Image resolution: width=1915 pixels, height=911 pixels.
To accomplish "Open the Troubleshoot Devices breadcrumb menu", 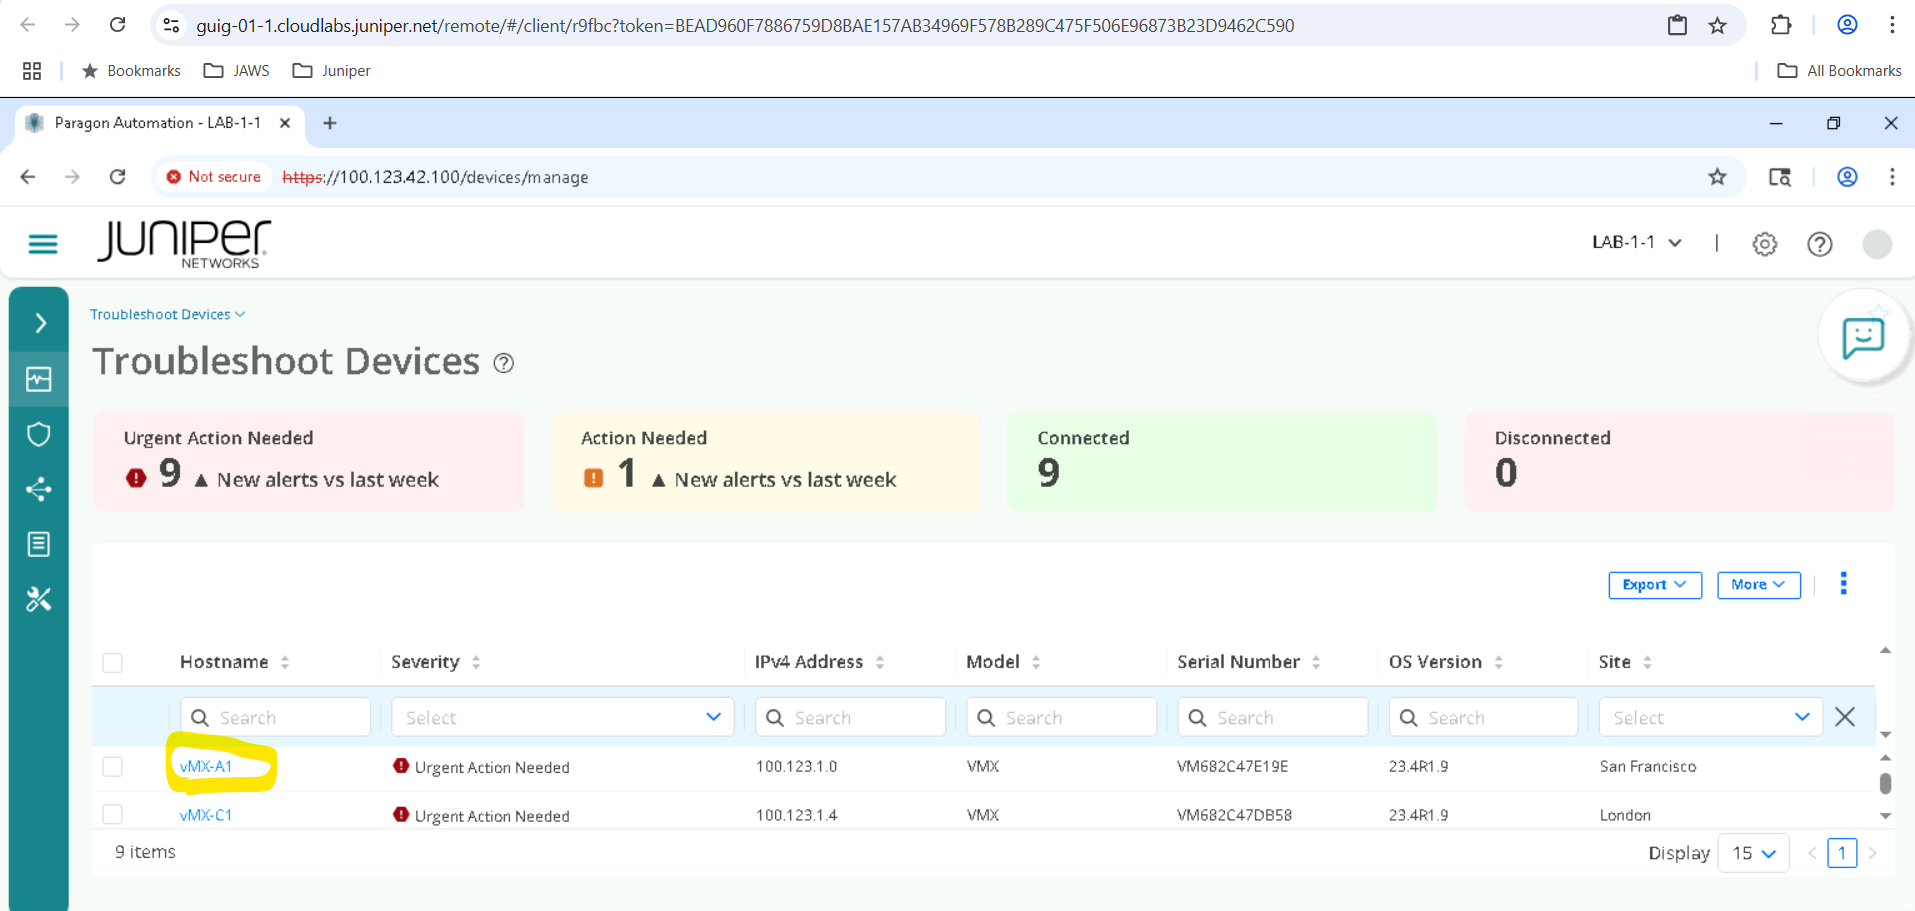I will 167,314.
